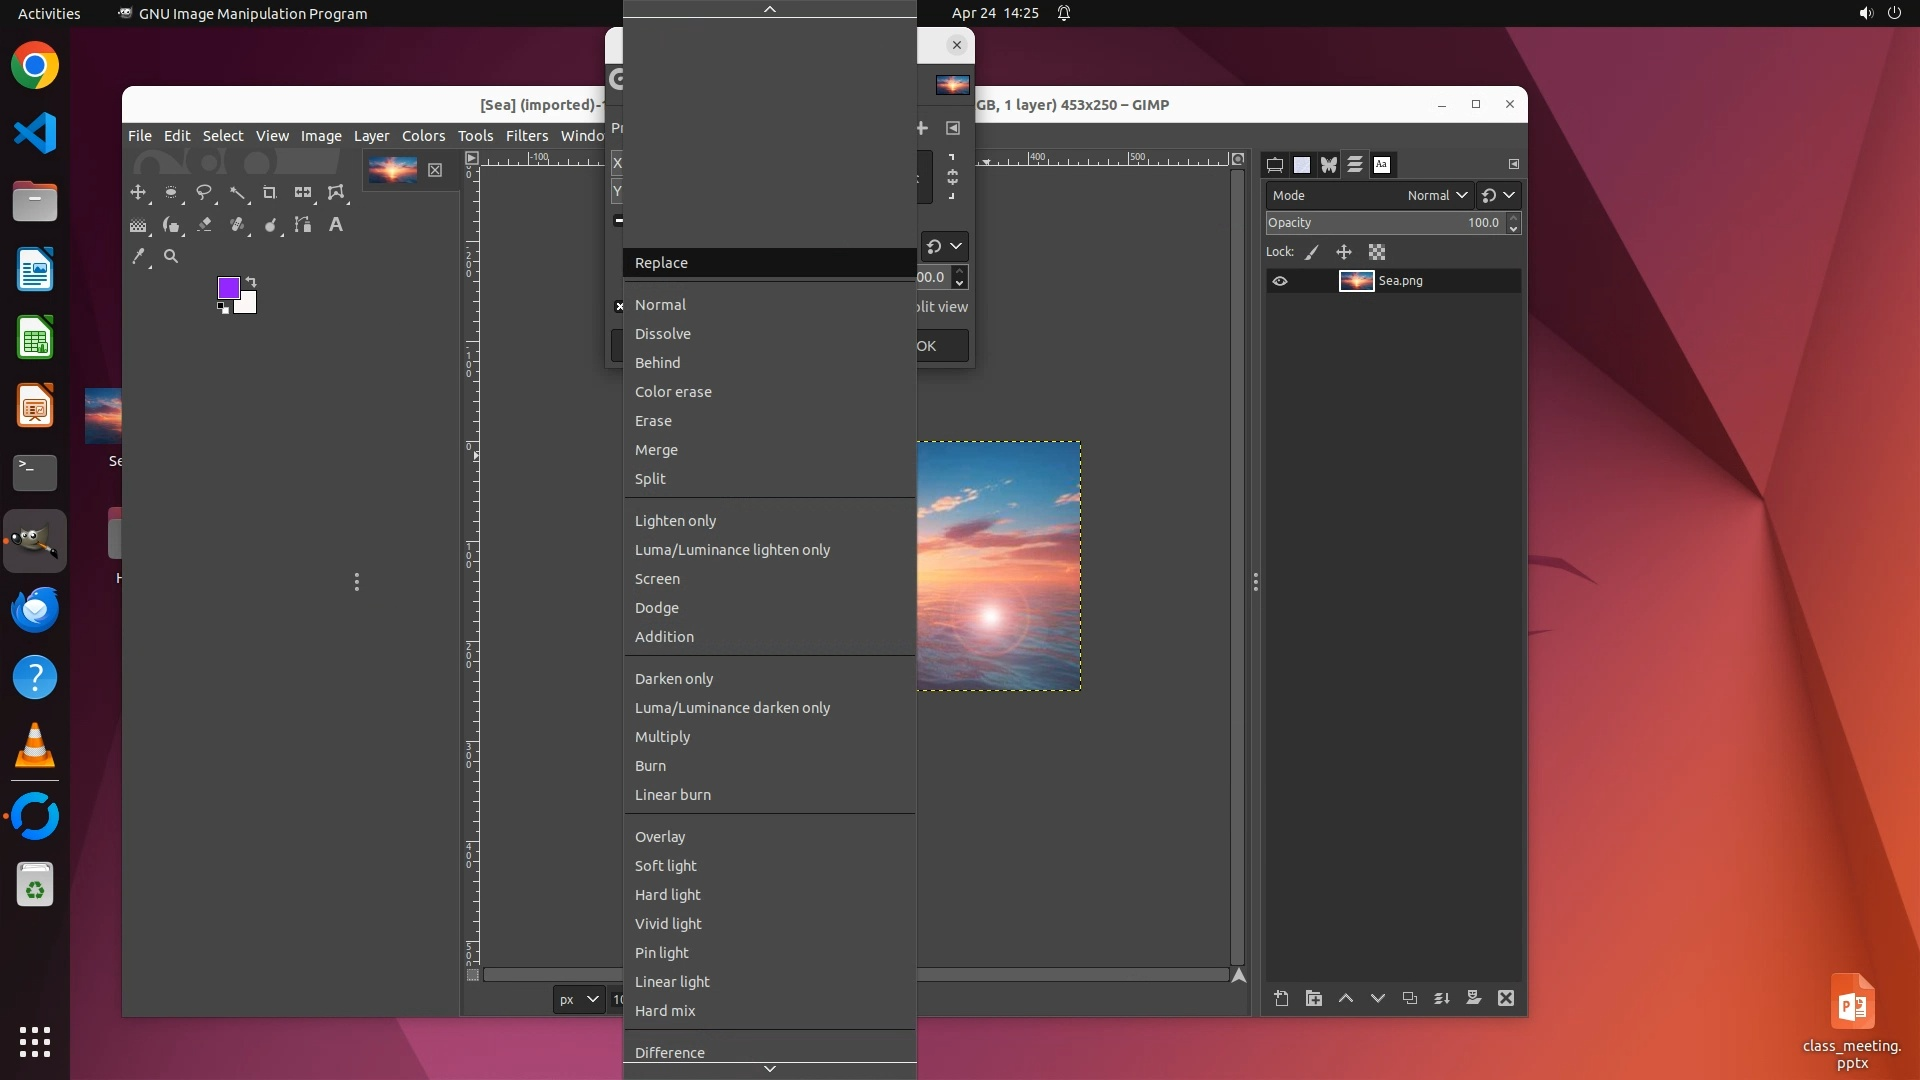The image size is (1920, 1080).
Task: Toggle lock pixels brush icon
Action: click(1312, 252)
